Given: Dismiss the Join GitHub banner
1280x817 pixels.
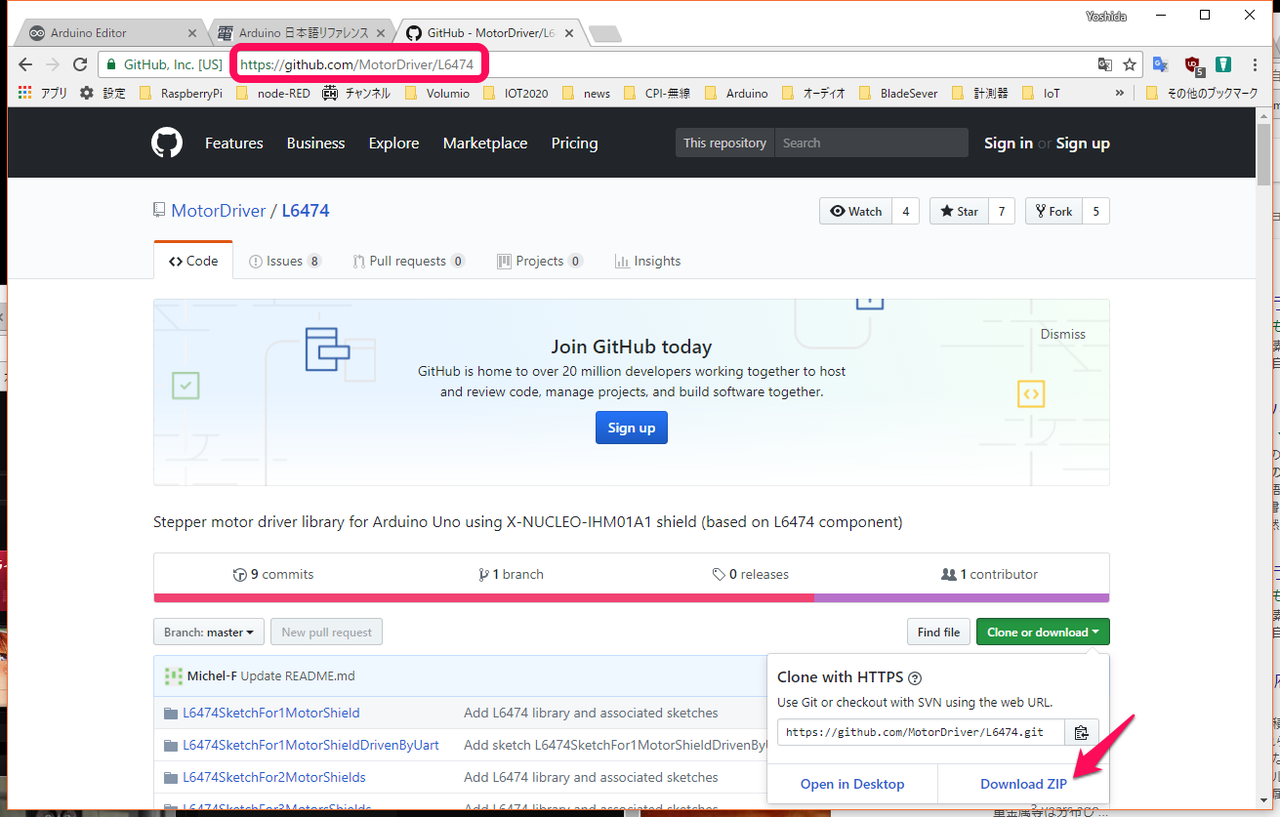Looking at the screenshot, I should (x=1062, y=334).
